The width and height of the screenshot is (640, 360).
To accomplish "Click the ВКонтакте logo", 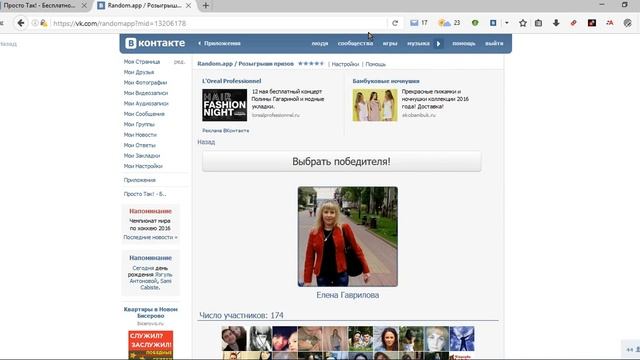I will coord(155,43).
